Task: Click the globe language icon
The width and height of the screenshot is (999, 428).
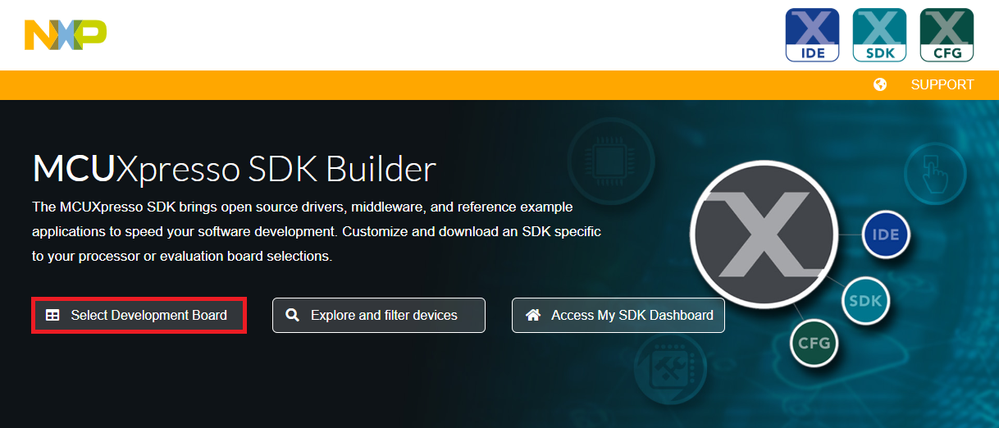Action: tap(880, 85)
